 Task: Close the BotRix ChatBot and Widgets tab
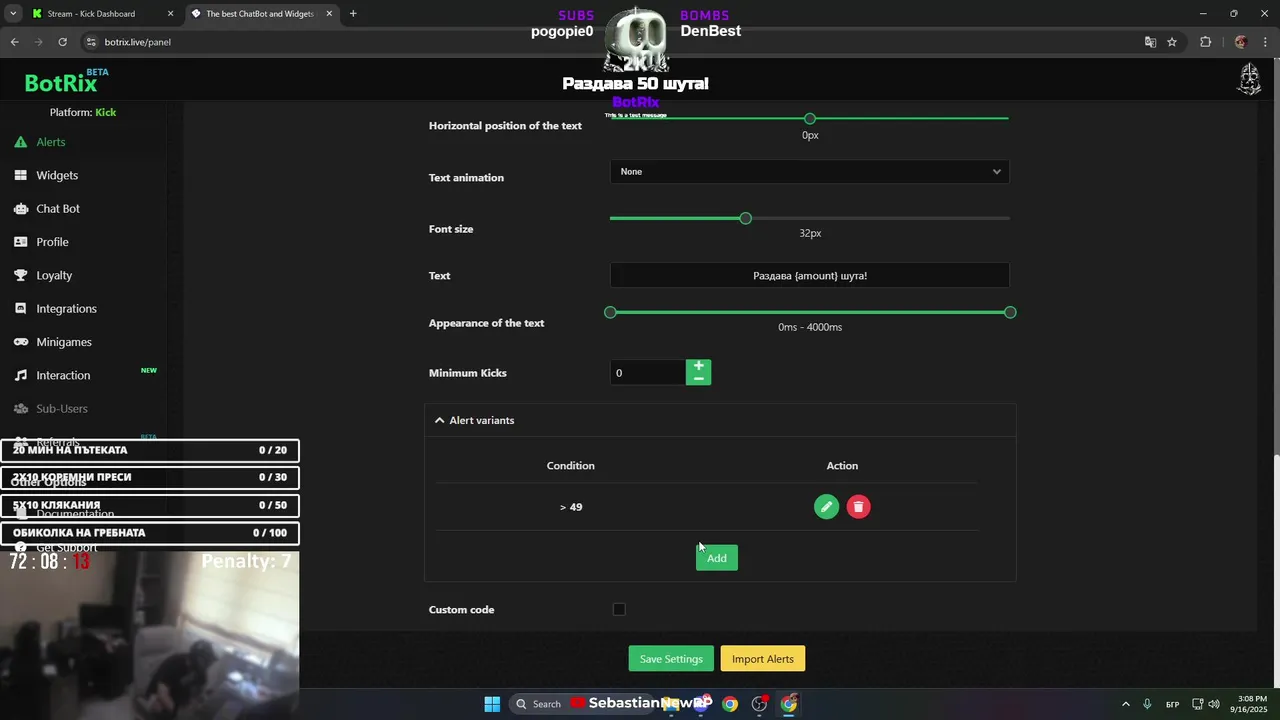pyautogui.click(x=329, y=14)
